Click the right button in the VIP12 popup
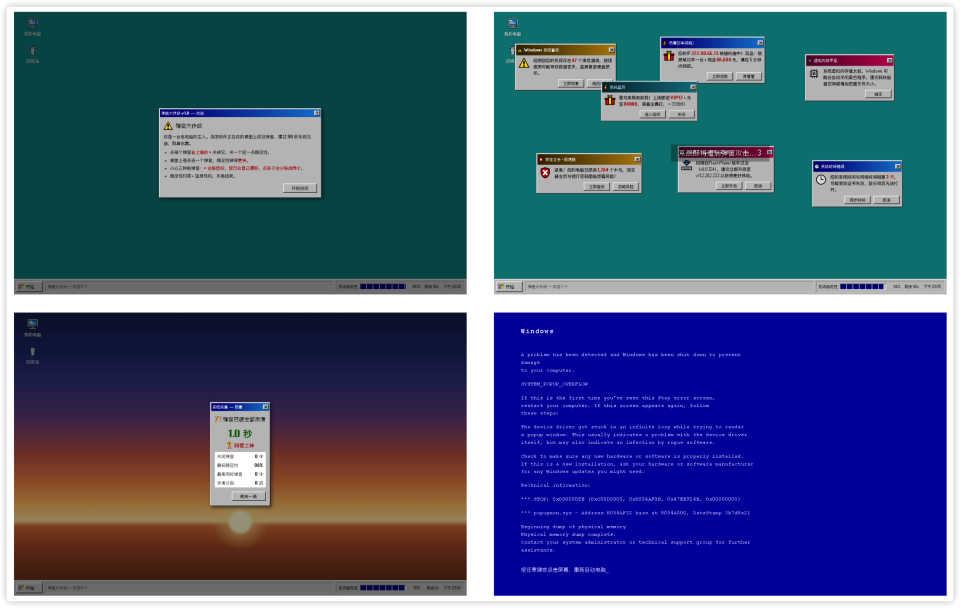 coord(681,114)
